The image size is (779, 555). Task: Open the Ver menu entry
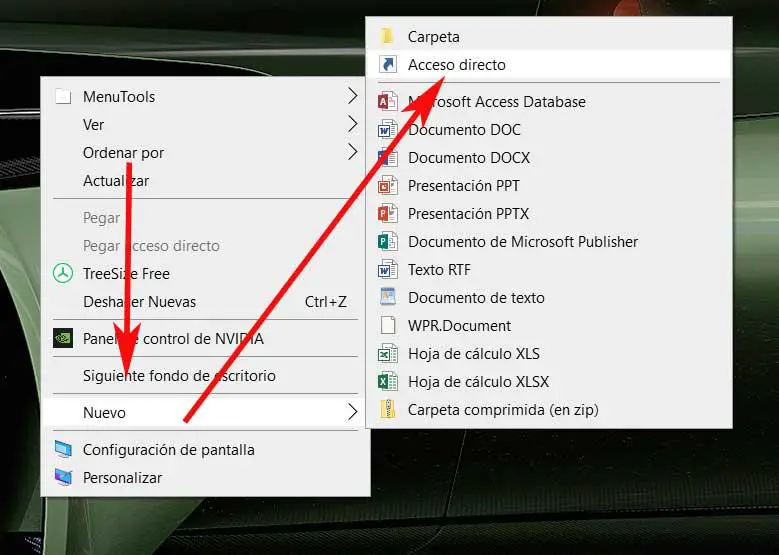tap(205, 124)
